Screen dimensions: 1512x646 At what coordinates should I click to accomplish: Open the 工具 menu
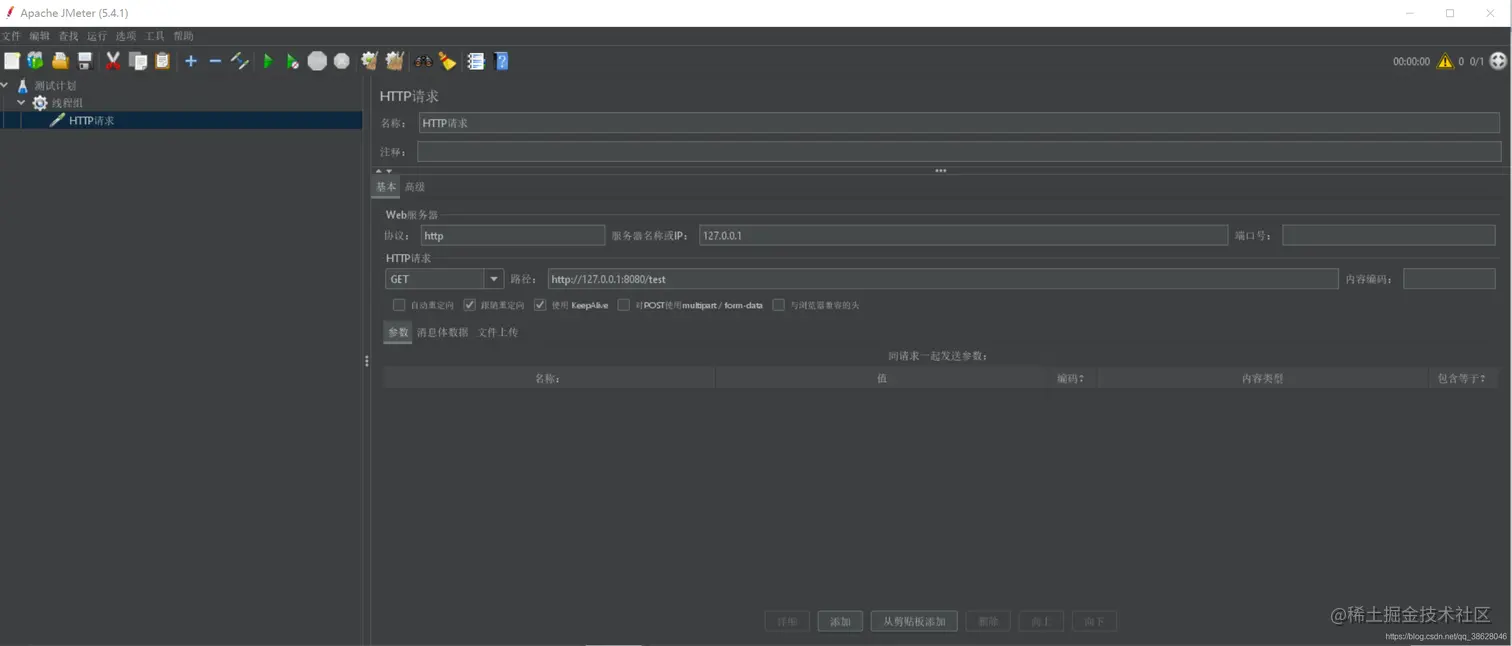155,36
